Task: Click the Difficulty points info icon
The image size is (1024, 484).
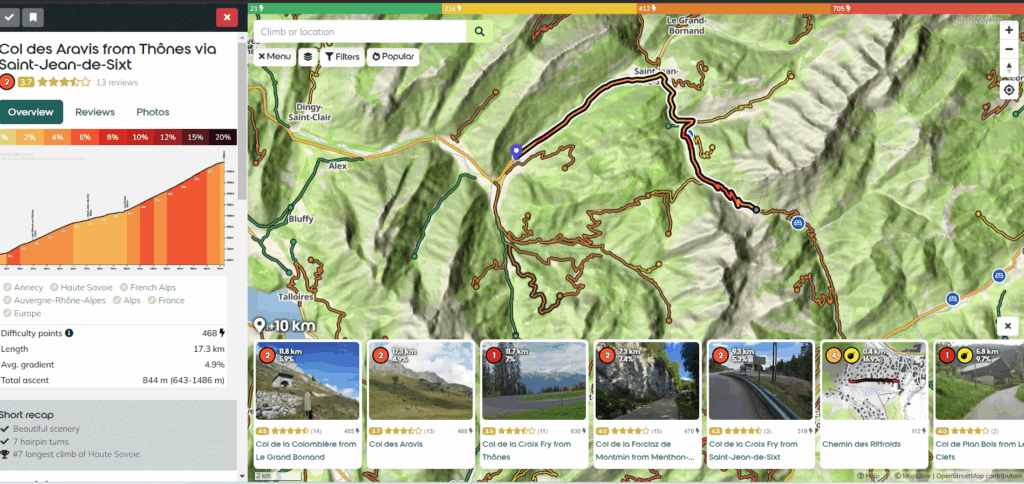Action: point(69,333)
